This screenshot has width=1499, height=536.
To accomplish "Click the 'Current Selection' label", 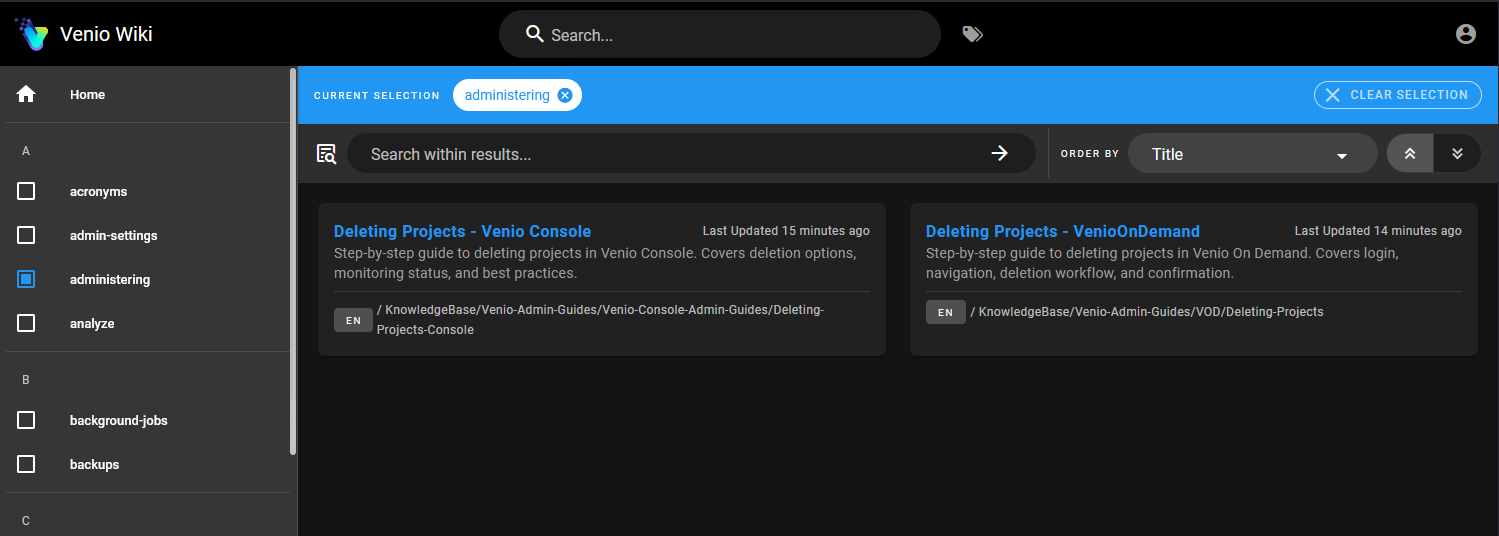I will (x=377, y=95).
